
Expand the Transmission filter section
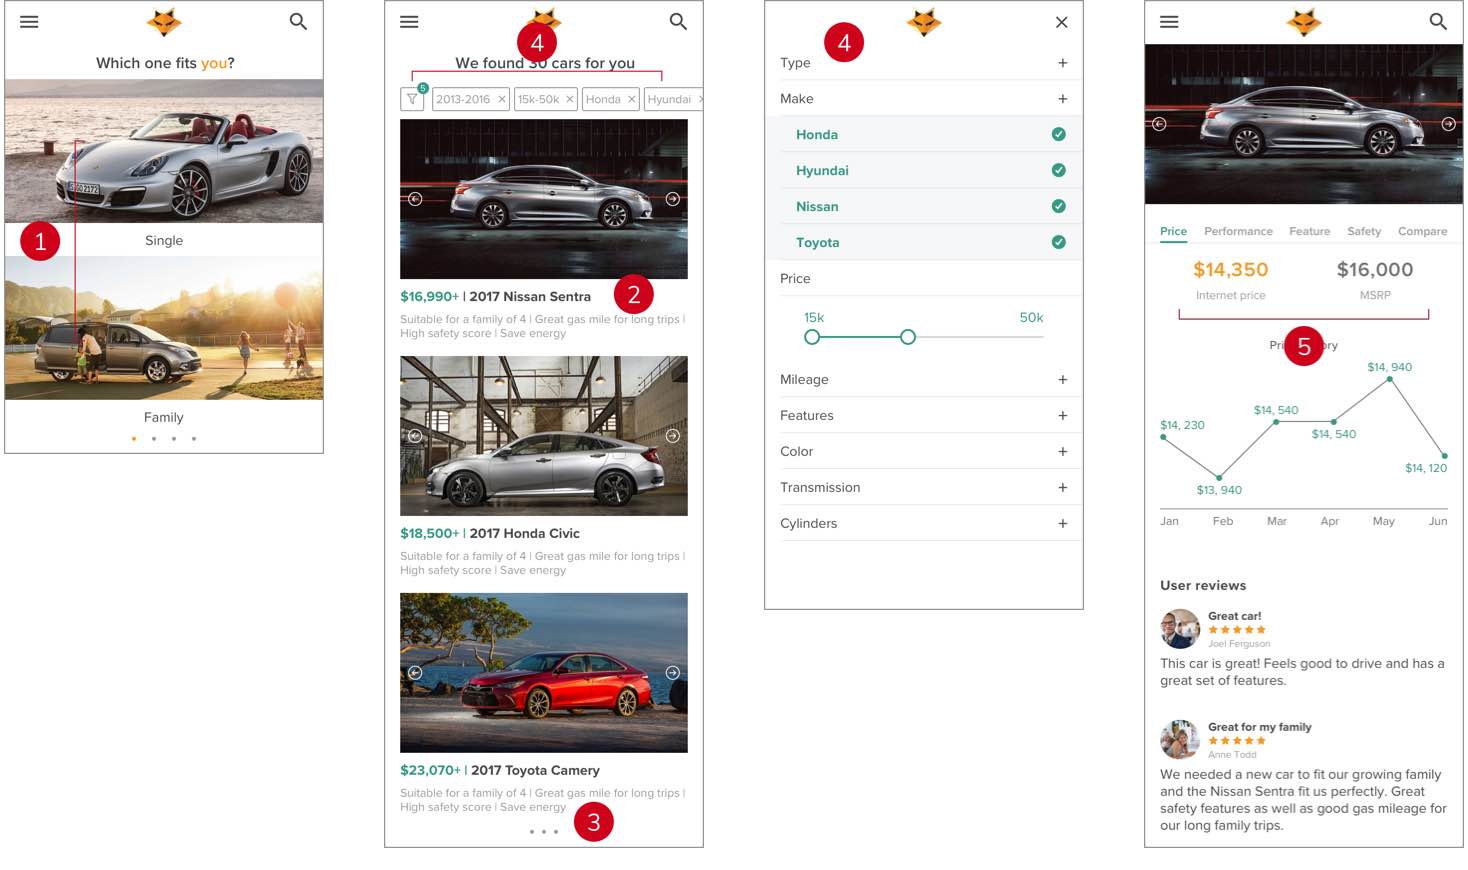pyautogui.click(x=1062, y=488)
